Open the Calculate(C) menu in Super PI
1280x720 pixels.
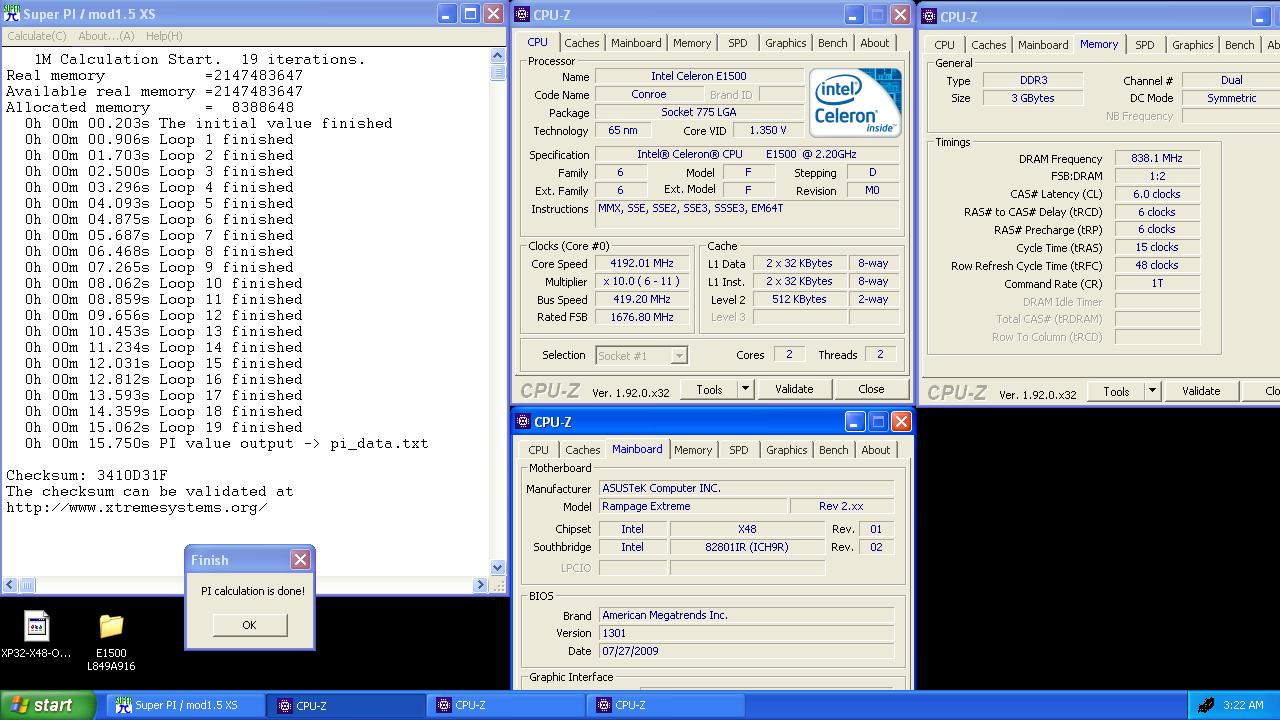click(37, 36)
